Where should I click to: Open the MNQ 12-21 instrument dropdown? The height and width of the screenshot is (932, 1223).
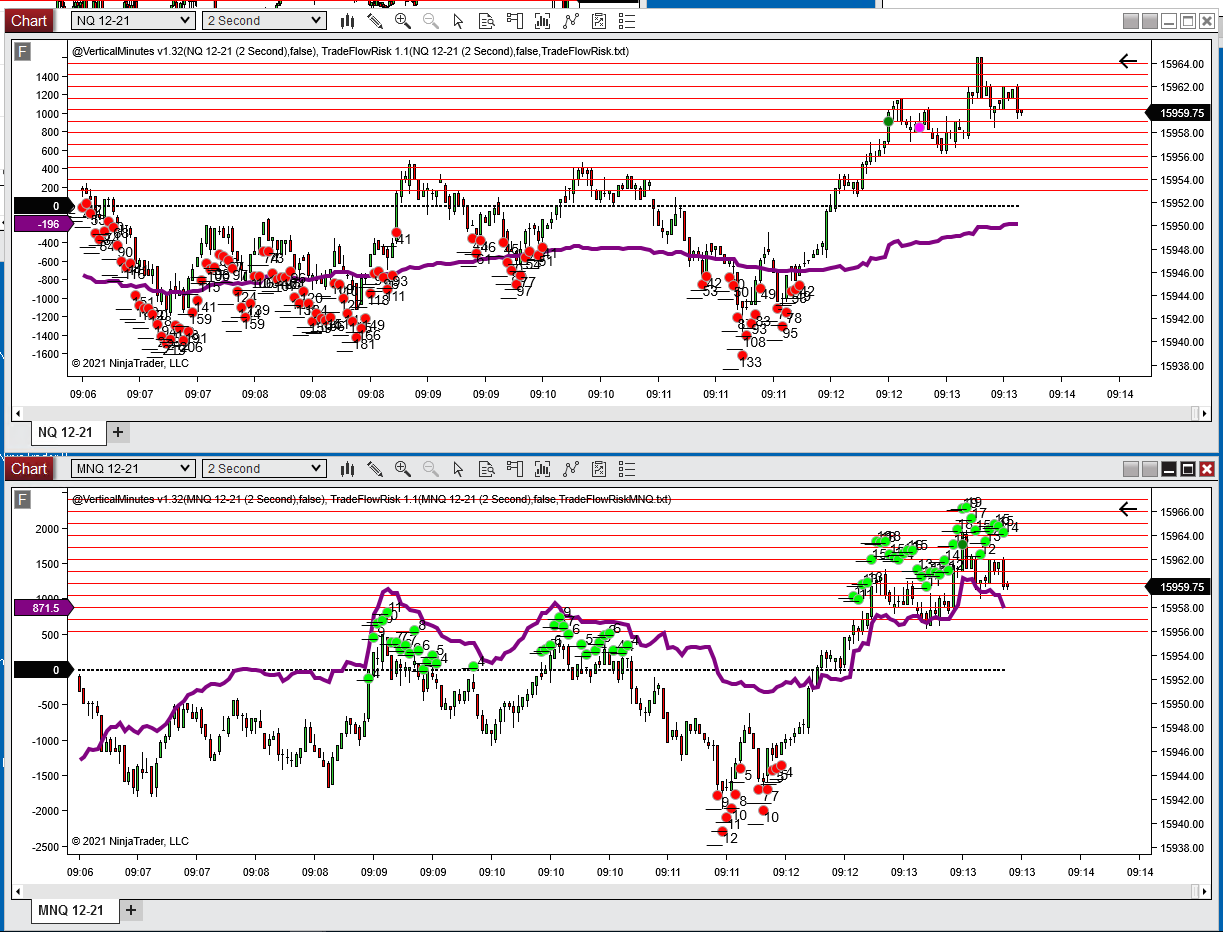click(134, 468)
